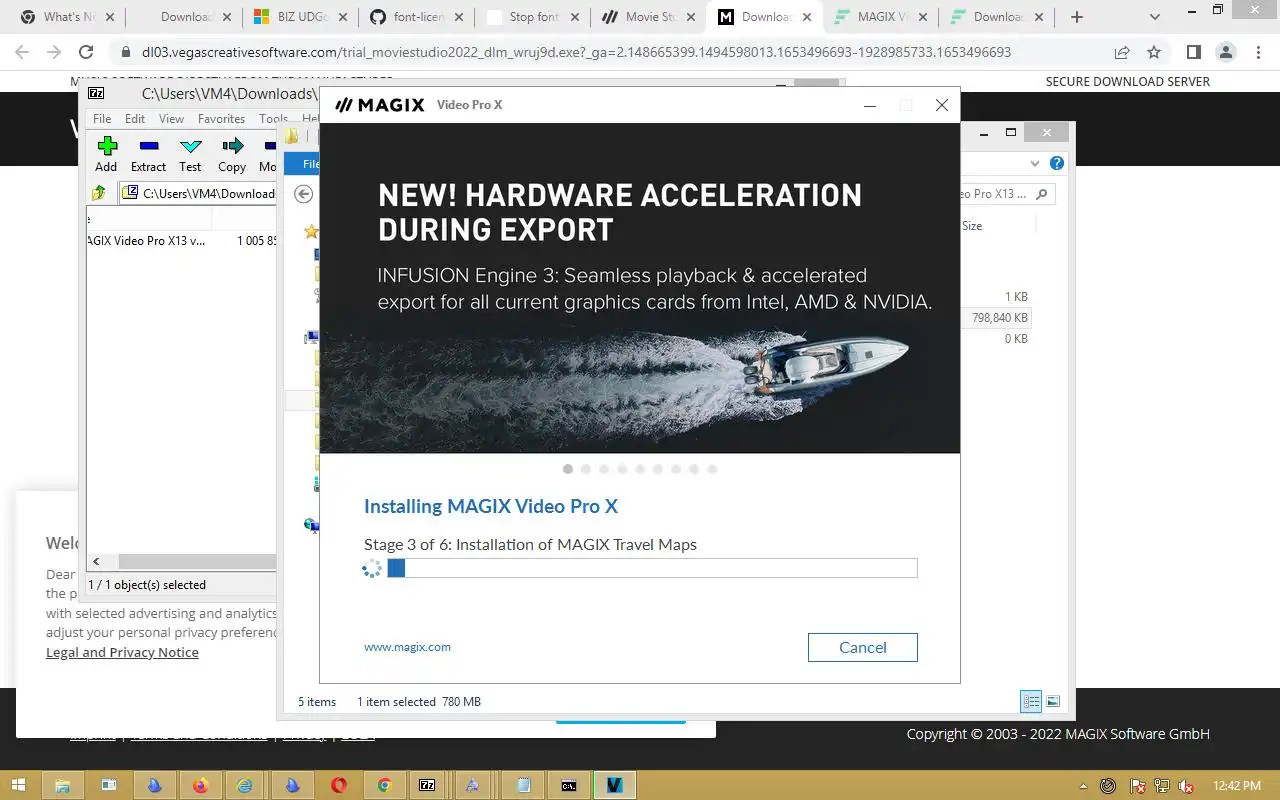Open Explorer help question mark icon

1057,163
